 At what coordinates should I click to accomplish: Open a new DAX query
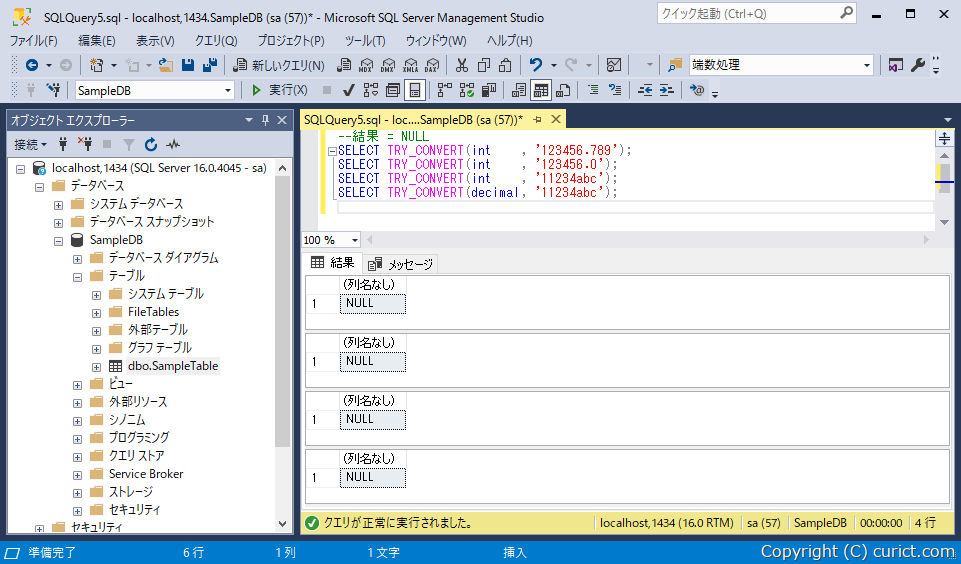click(x=432, y=65)
